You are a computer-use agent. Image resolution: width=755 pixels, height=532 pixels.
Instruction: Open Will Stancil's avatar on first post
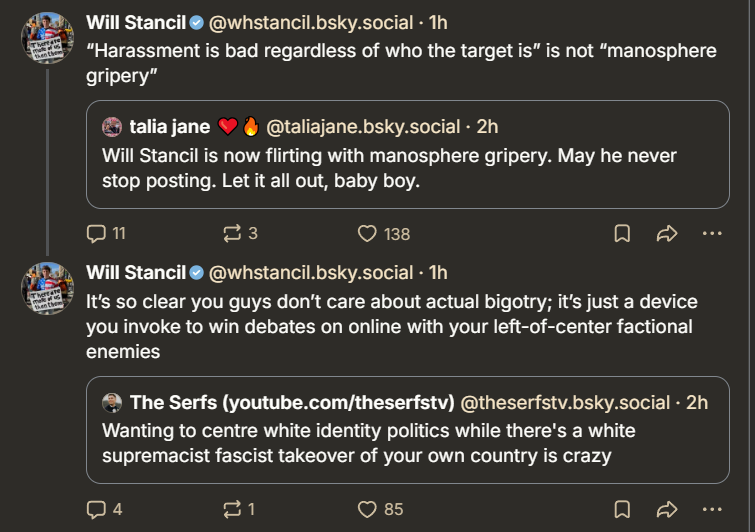[47, 38]
